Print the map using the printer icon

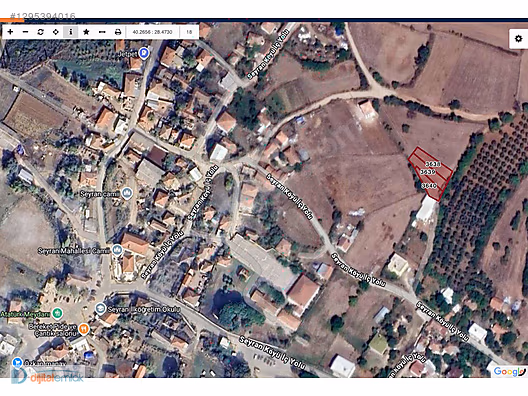pos(118,32)
